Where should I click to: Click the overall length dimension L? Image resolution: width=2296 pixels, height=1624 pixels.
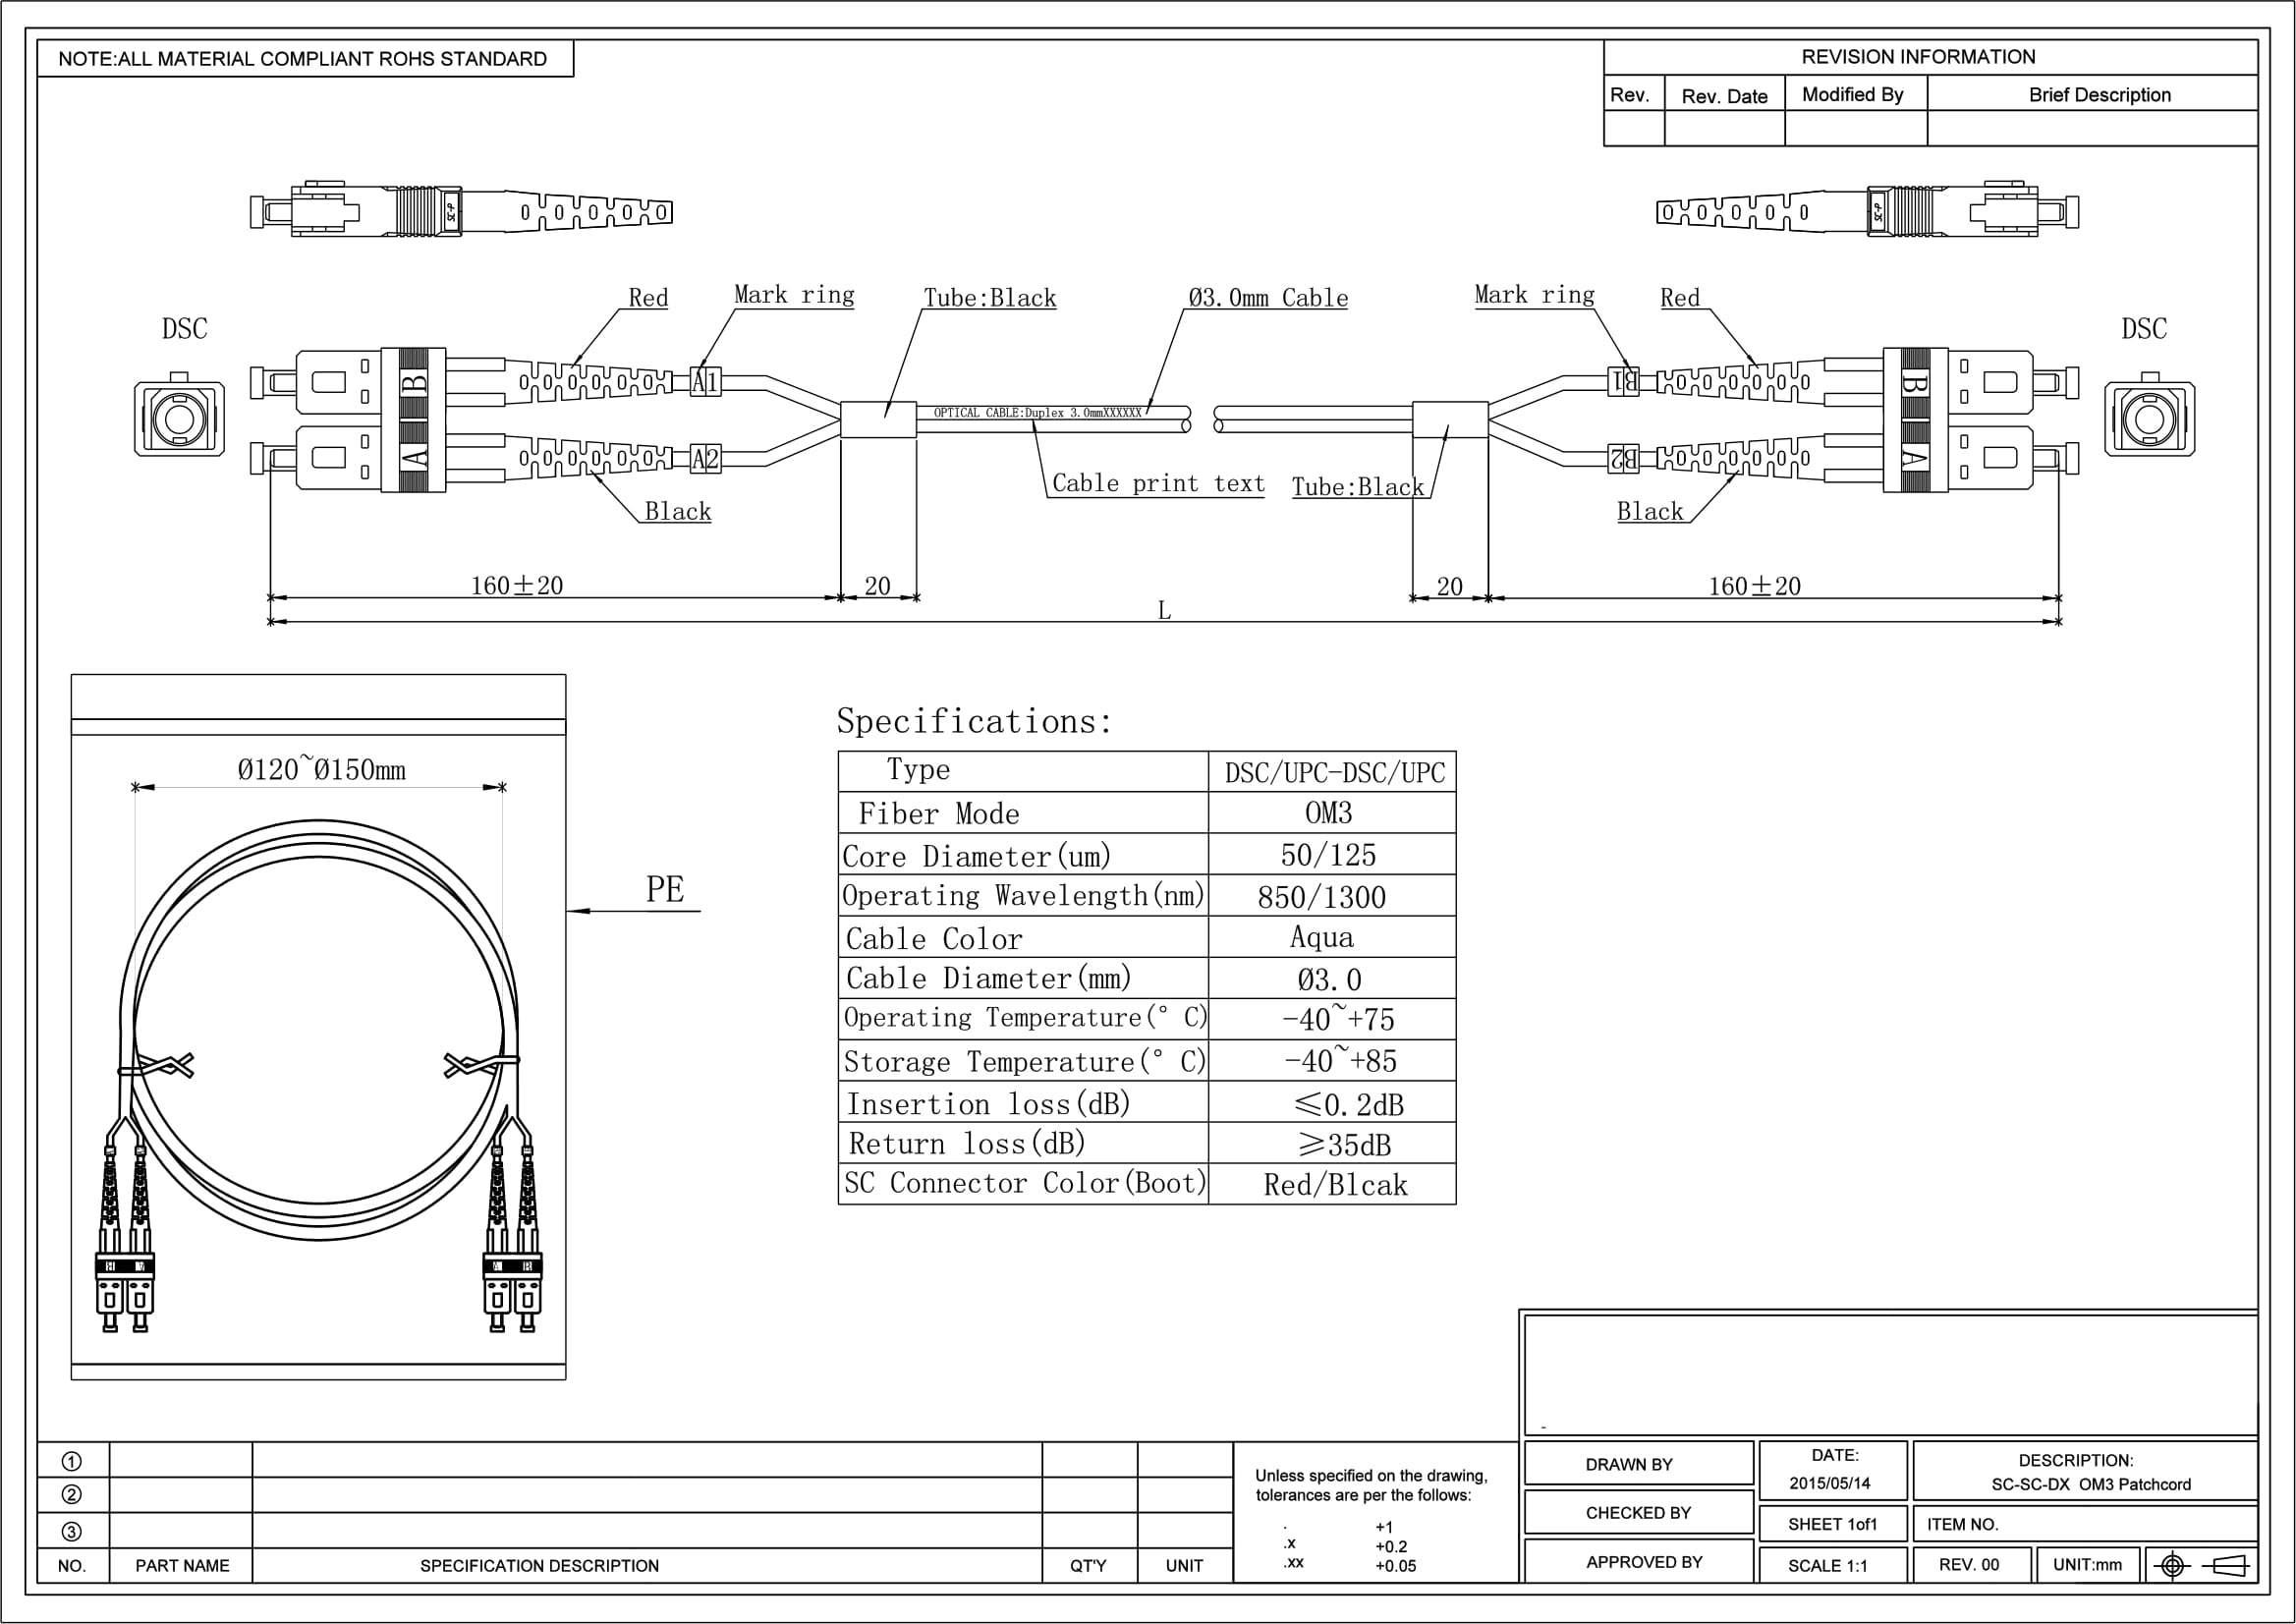tap(1164, 610)
